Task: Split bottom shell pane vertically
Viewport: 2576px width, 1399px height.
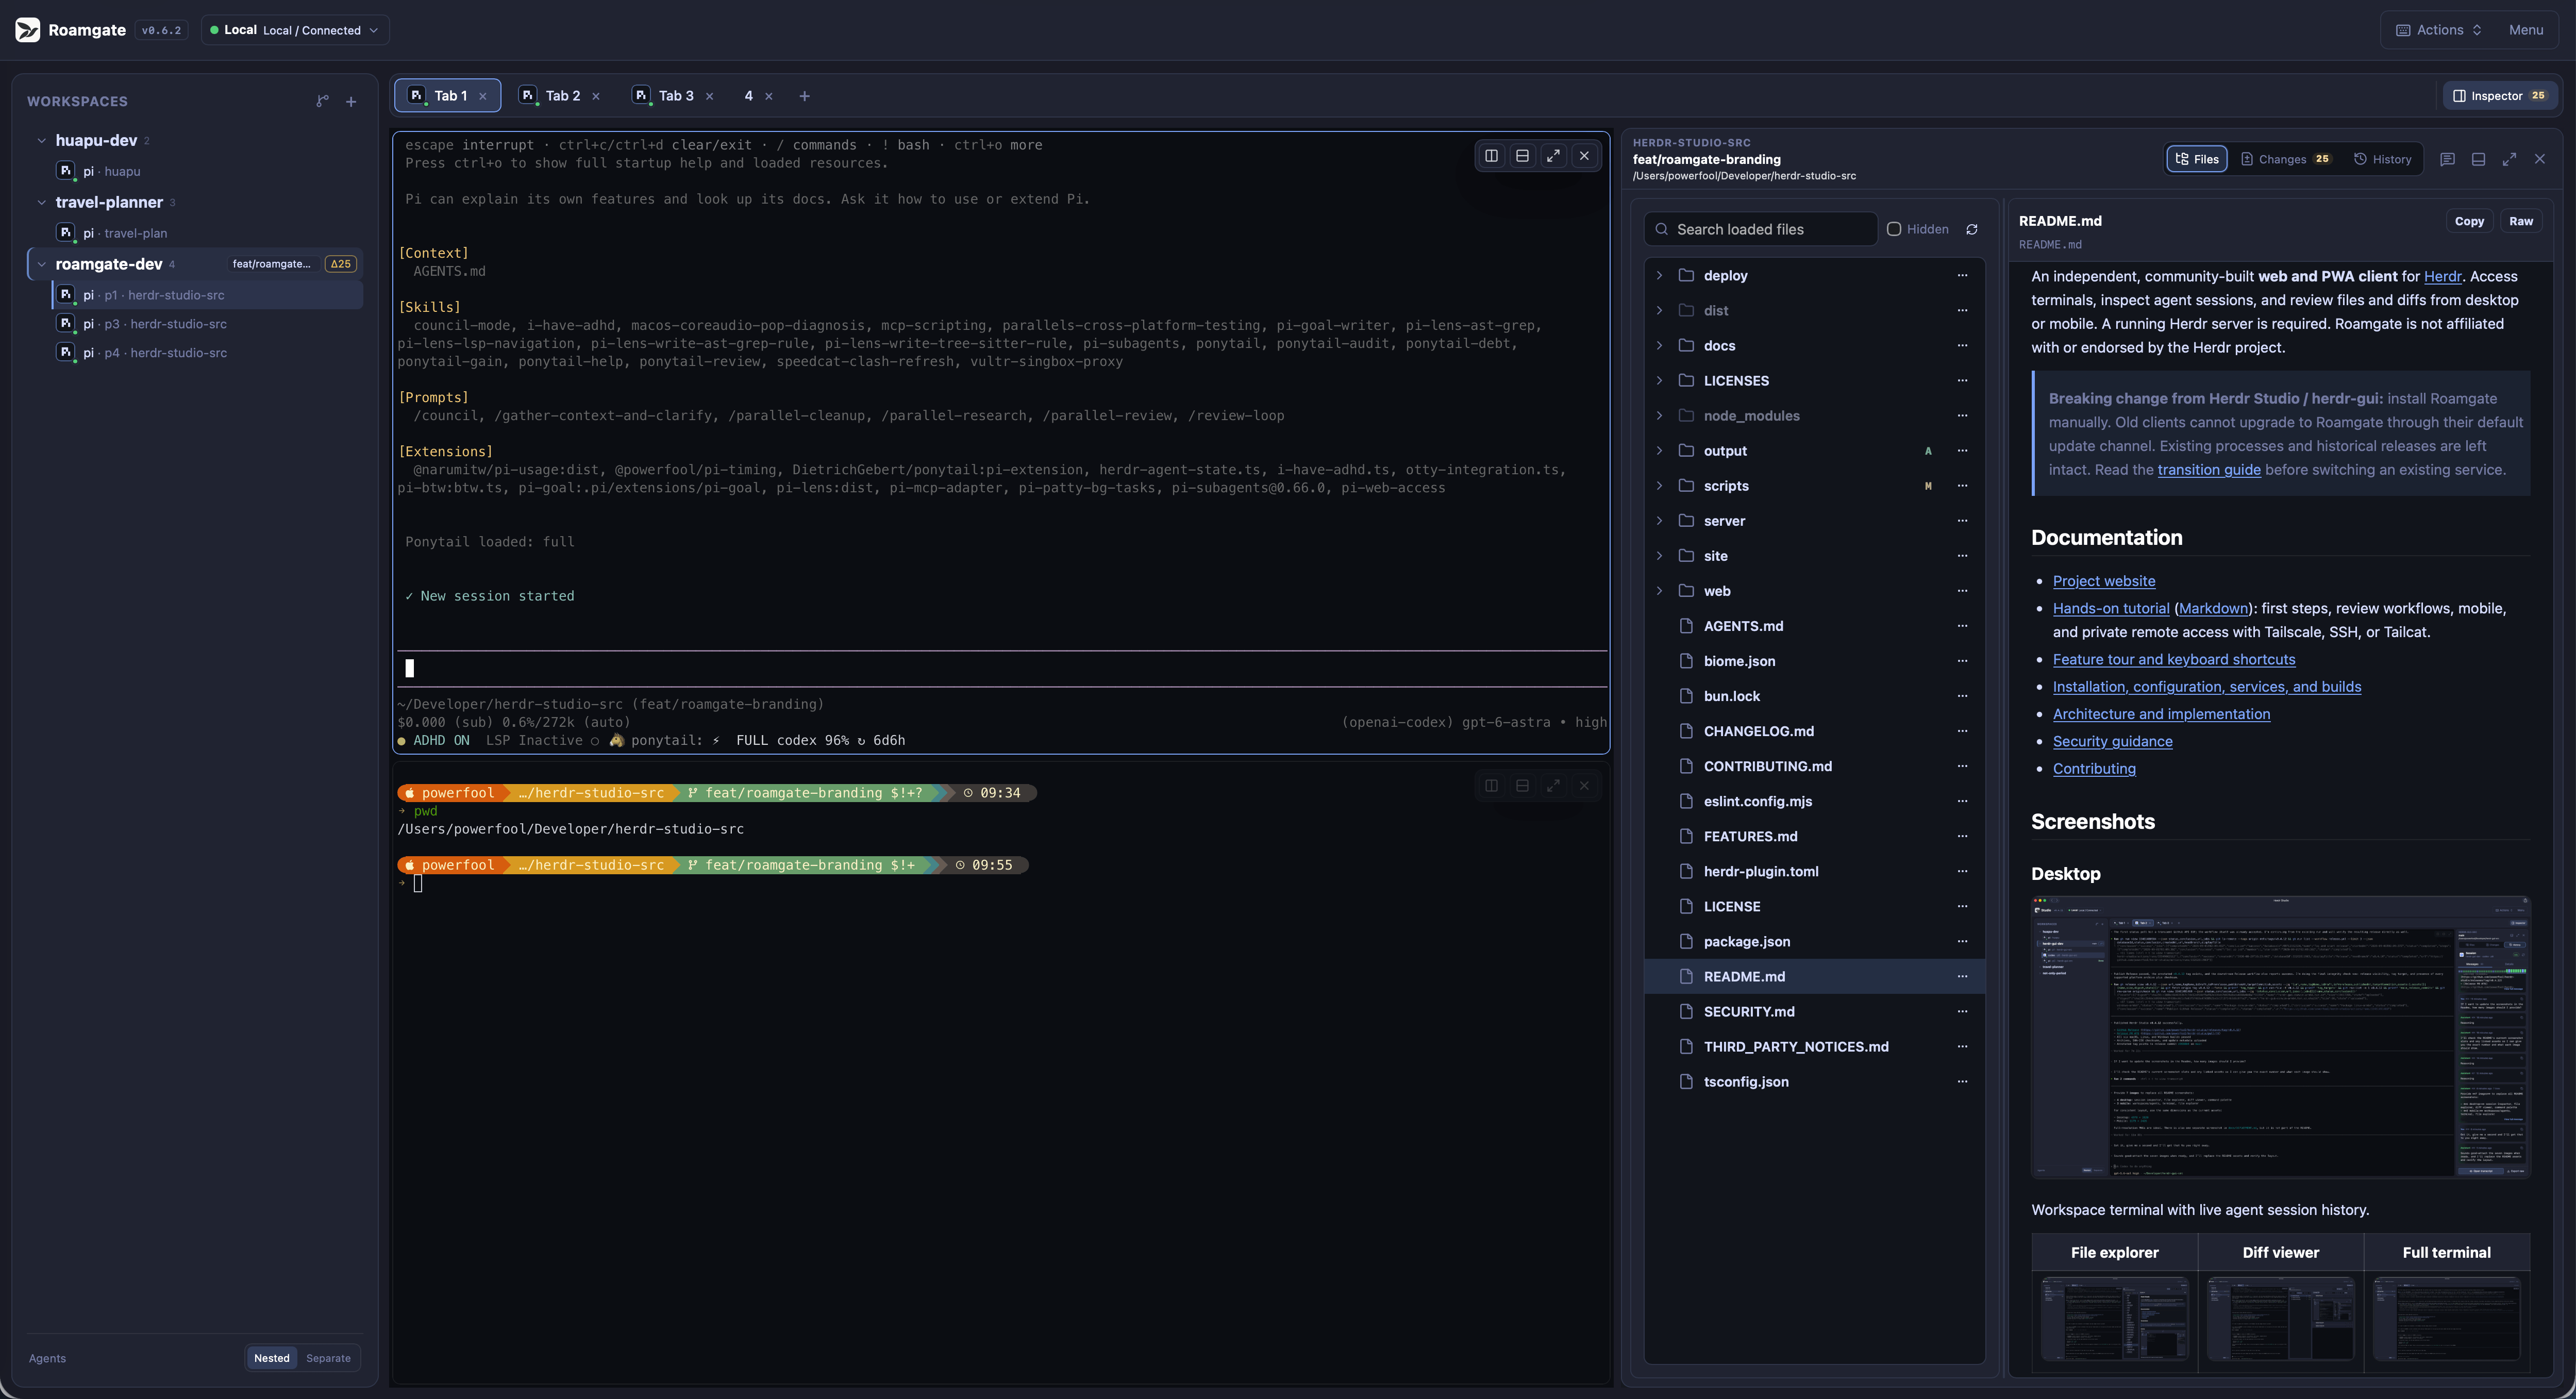Action: pos(1491,786)
